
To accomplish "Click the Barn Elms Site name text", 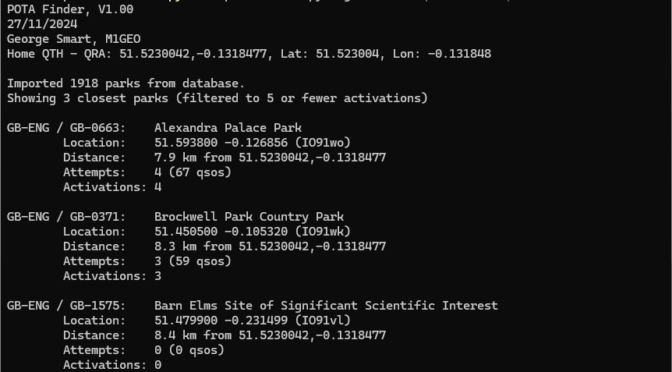I will 326,306.
